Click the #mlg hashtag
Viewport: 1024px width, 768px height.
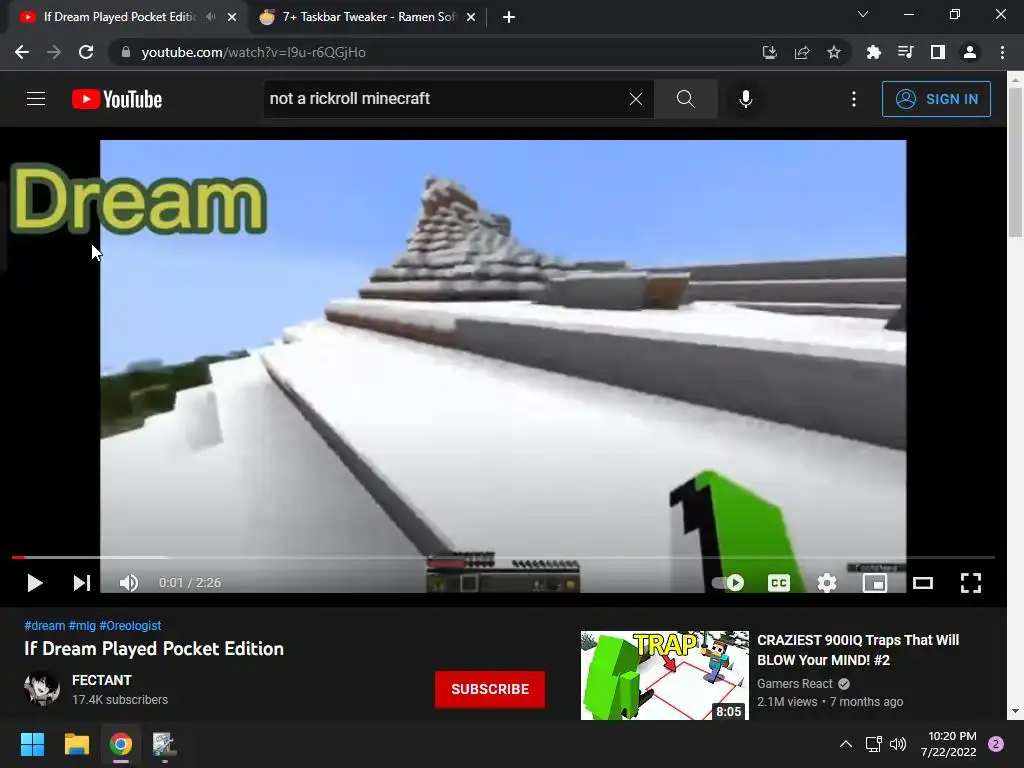82,626
